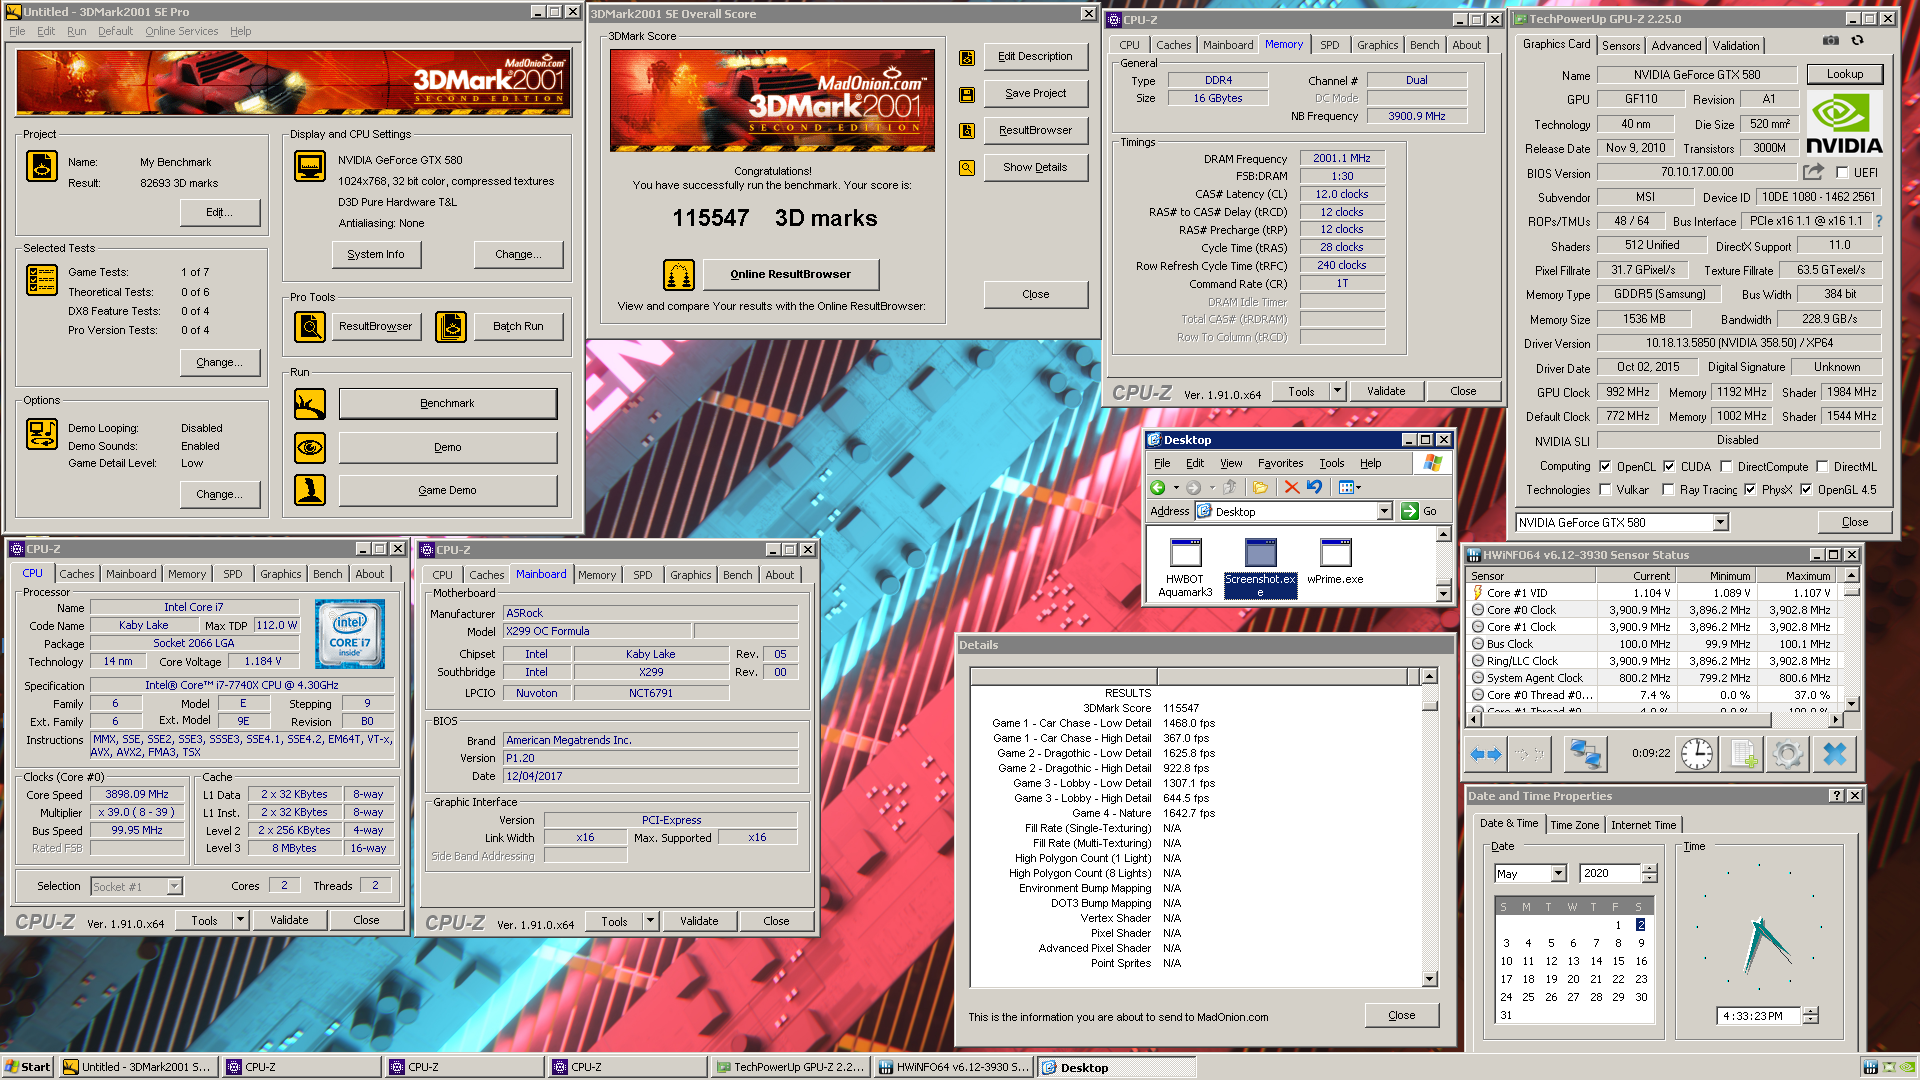
Task: Click Edit Description button in score dialog
Action: (x=1035, y=56)
